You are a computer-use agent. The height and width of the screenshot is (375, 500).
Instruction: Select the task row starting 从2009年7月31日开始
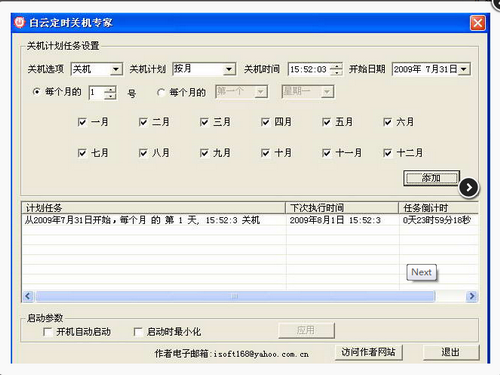click(x=250, y=220)
